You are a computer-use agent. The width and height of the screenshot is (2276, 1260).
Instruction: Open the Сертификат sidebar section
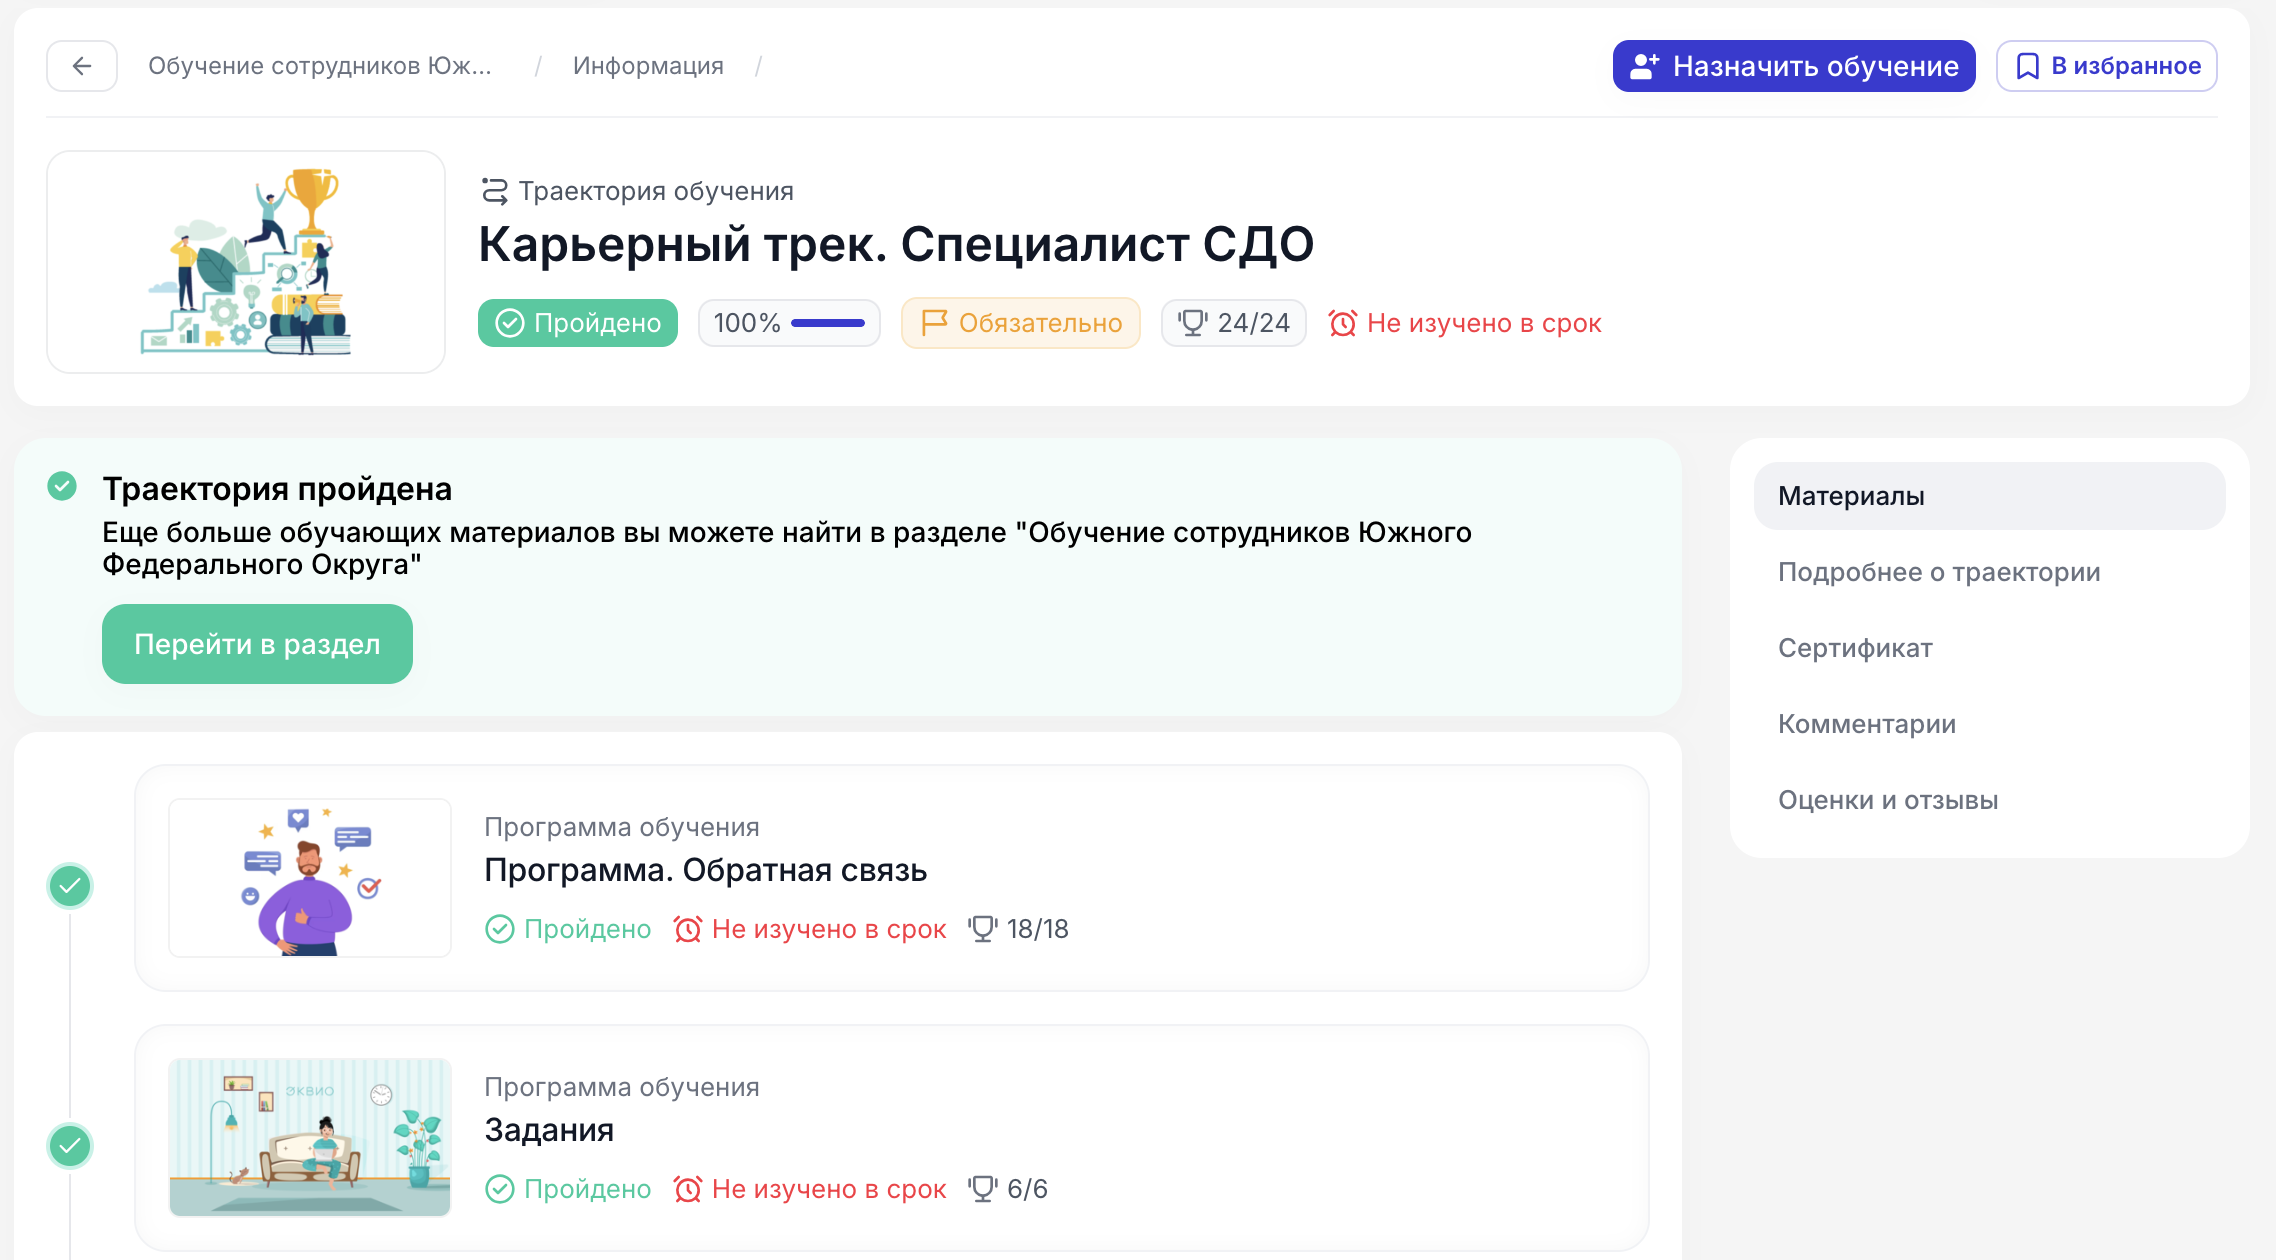[x=1854, y=648]
